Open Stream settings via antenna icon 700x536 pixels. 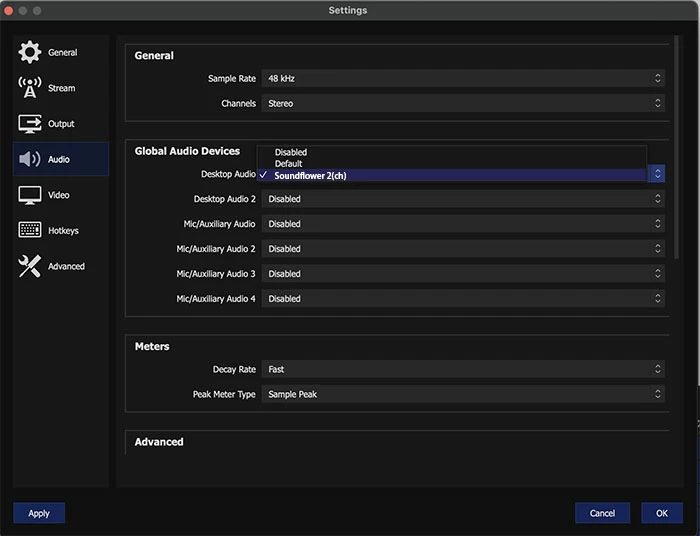click(x=30, y=88)
